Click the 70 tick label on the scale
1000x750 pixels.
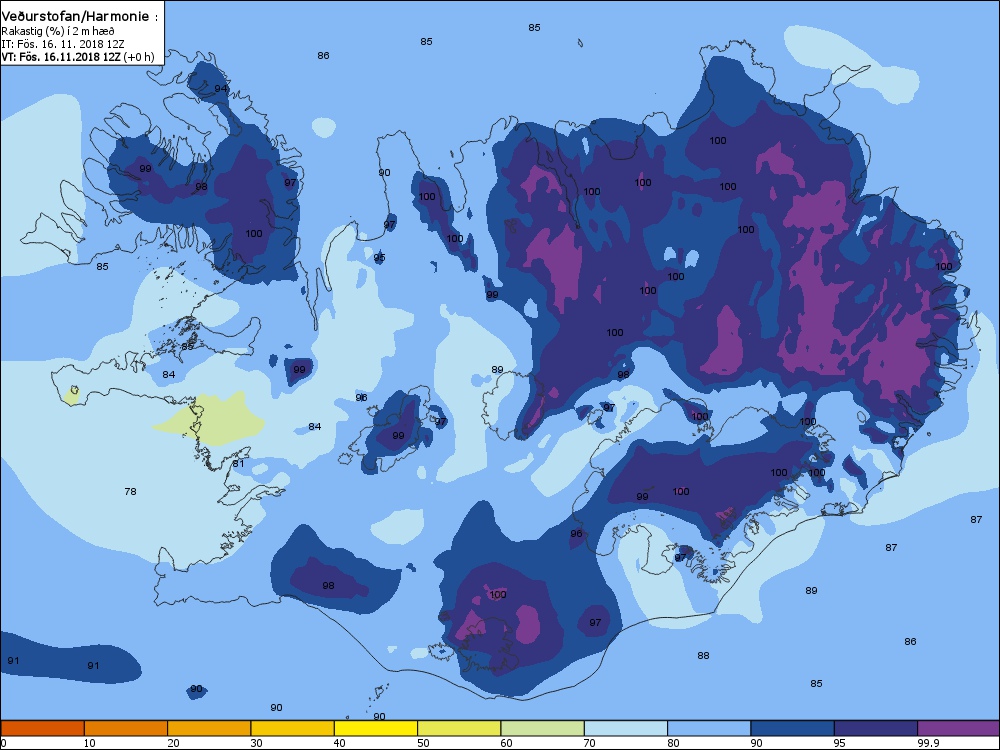click(591, 743)
